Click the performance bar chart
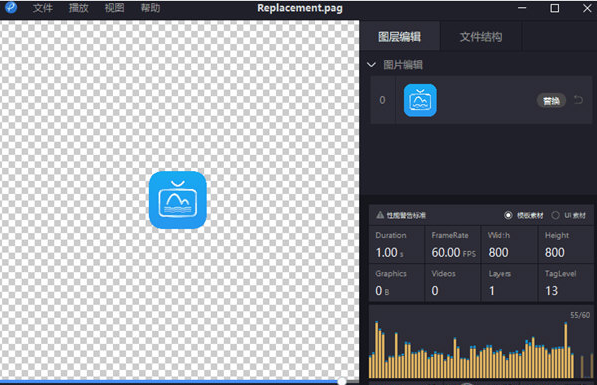The image size is (597, 385). point(481,350)
